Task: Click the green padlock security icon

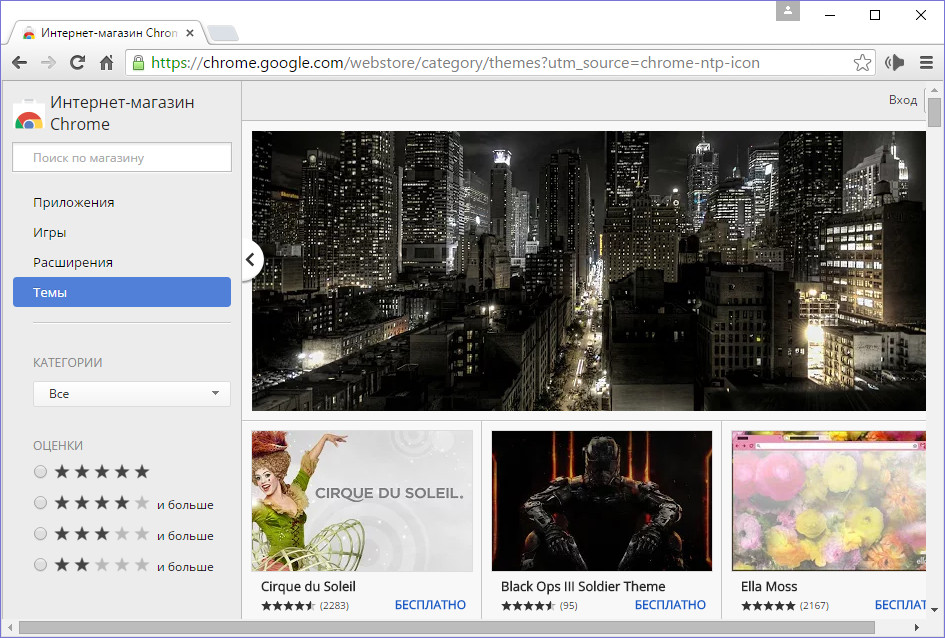Action: click(x=138, y=63)
